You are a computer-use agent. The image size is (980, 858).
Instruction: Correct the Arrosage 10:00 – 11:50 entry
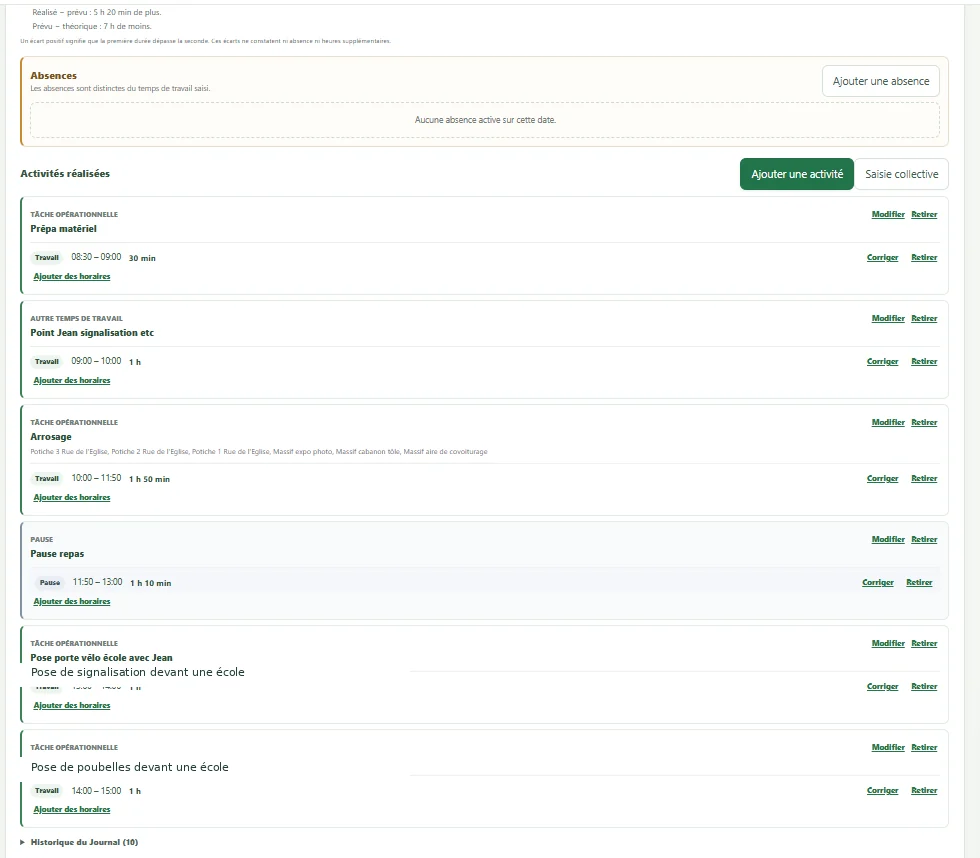882,478
